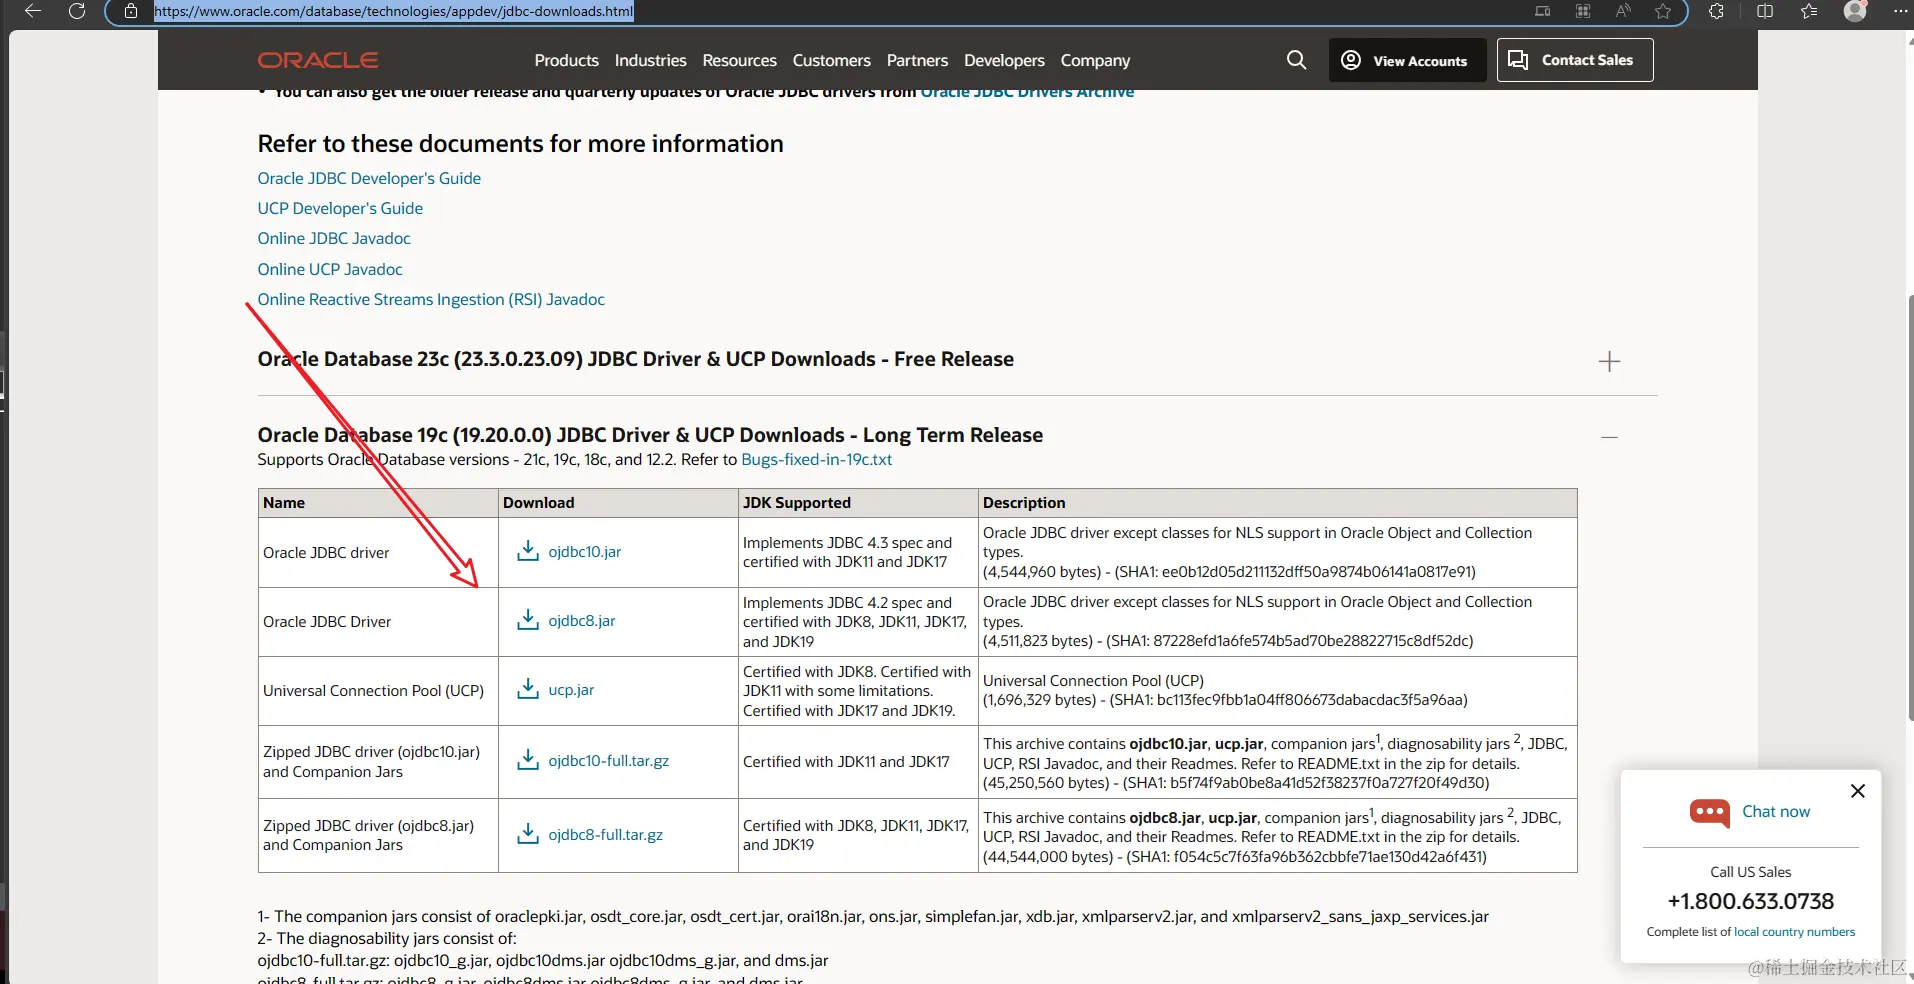Click the Universal Connection Pool (UCP) name cell
Screen dimensions: 1914x984
[x=378, y=691]
